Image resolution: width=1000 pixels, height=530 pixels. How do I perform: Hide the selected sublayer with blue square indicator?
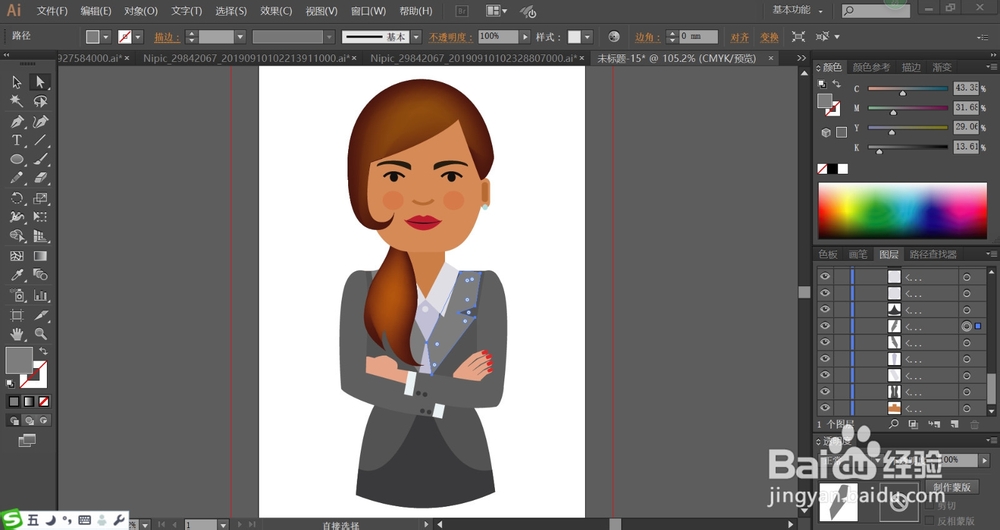coord(825,326)
